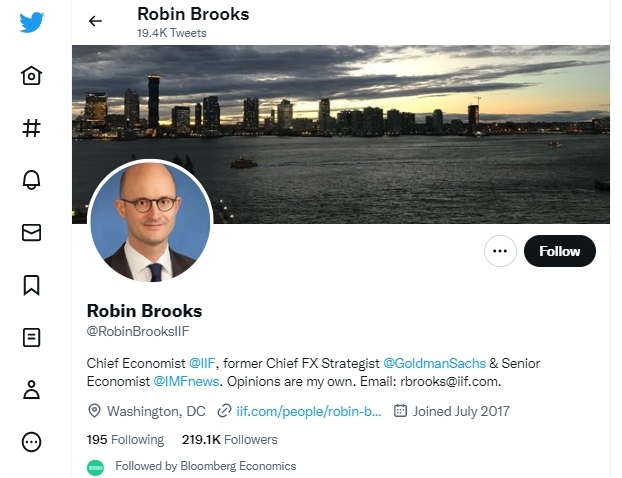Open Robin Brooks' profile photo
Image resolution: width=622 pixels, height=478 pixels.
click(150, 221)
